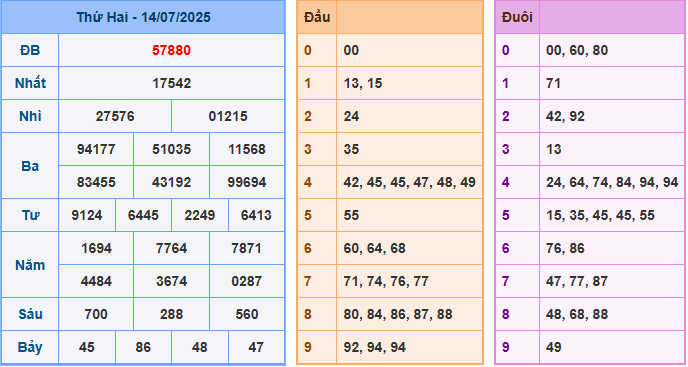Viewport: 688px width, 367px height.
Task: Select Ba prize number 83455
Action: [96, 182]
